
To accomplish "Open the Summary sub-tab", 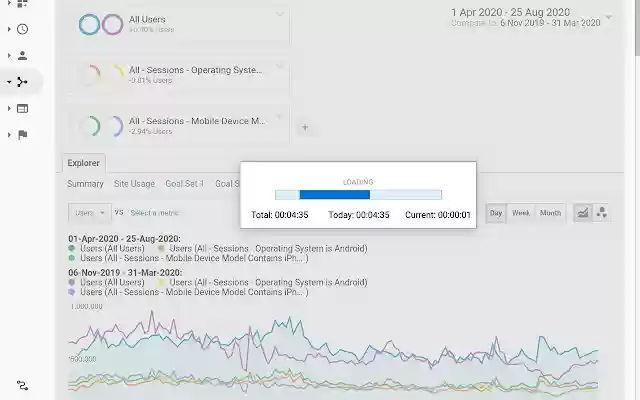I will [x=85, y=184].
